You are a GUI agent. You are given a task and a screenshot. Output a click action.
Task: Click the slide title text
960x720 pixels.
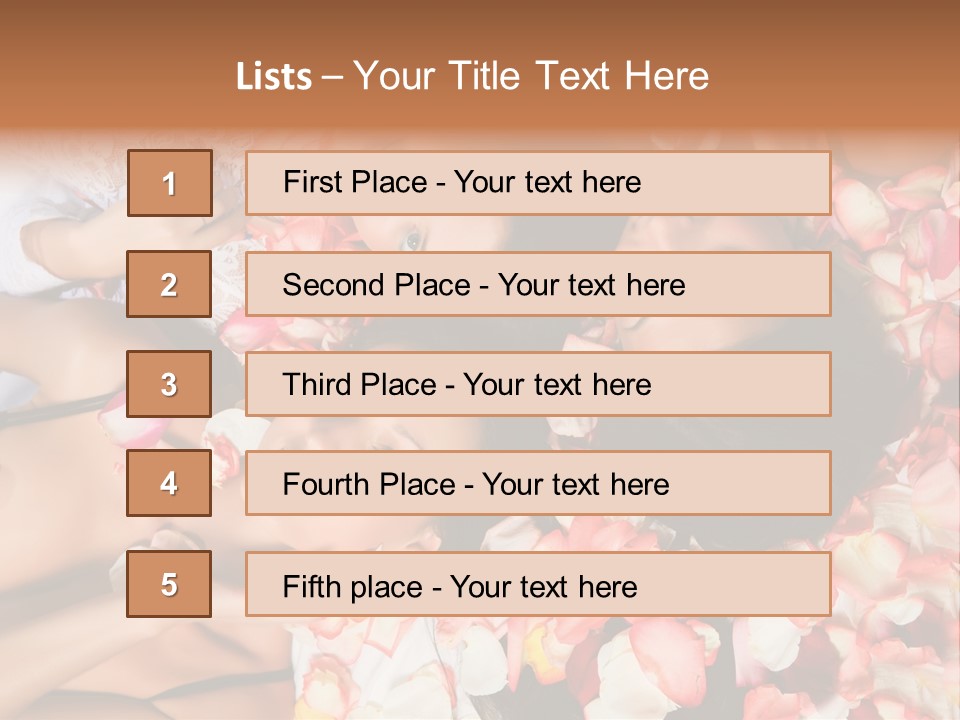[x=472, y=76]
